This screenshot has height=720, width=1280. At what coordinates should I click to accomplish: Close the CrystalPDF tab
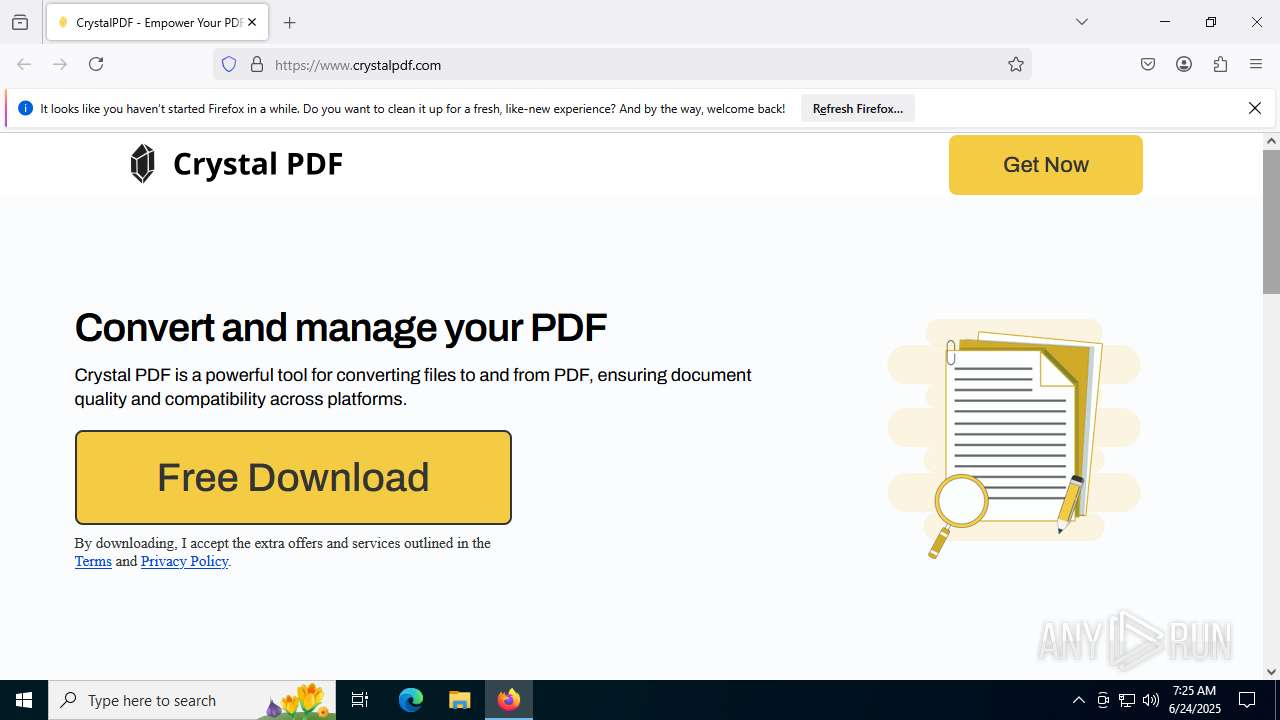tap(252, 22)
